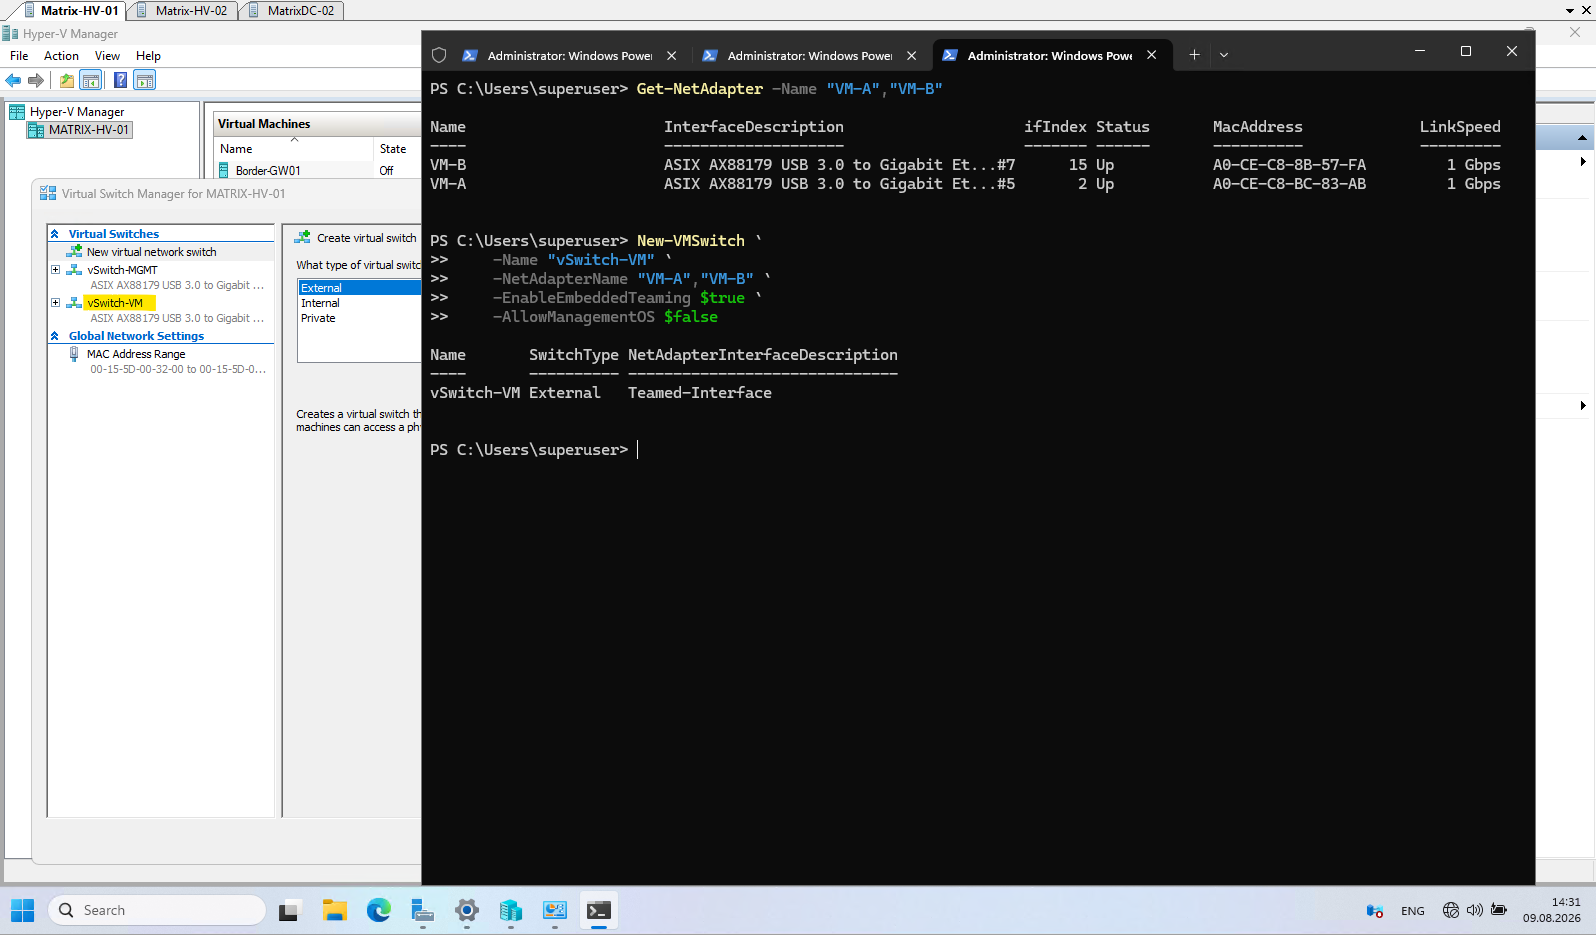Open the Help menu
Viewport: 1596px width, 935px height.
tap(148, 56)
